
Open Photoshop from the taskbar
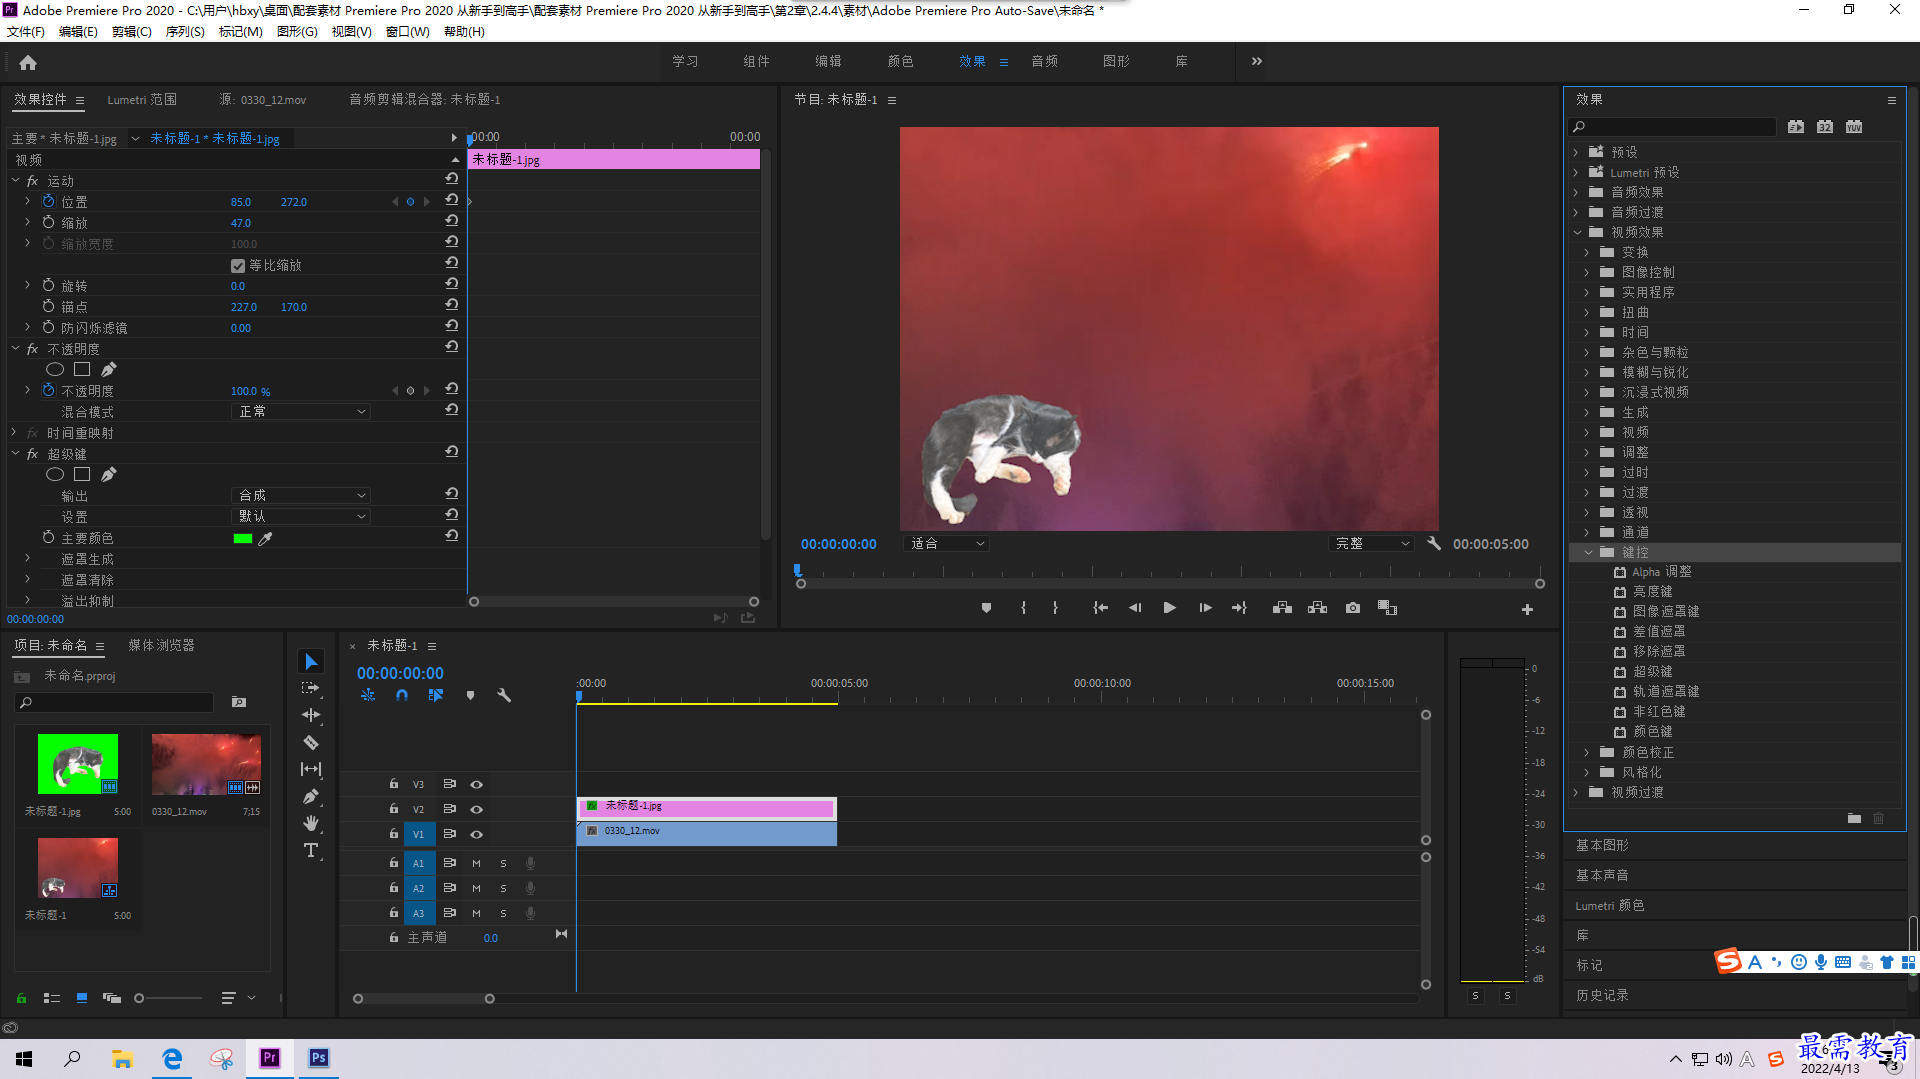(x=318, y=1058)
